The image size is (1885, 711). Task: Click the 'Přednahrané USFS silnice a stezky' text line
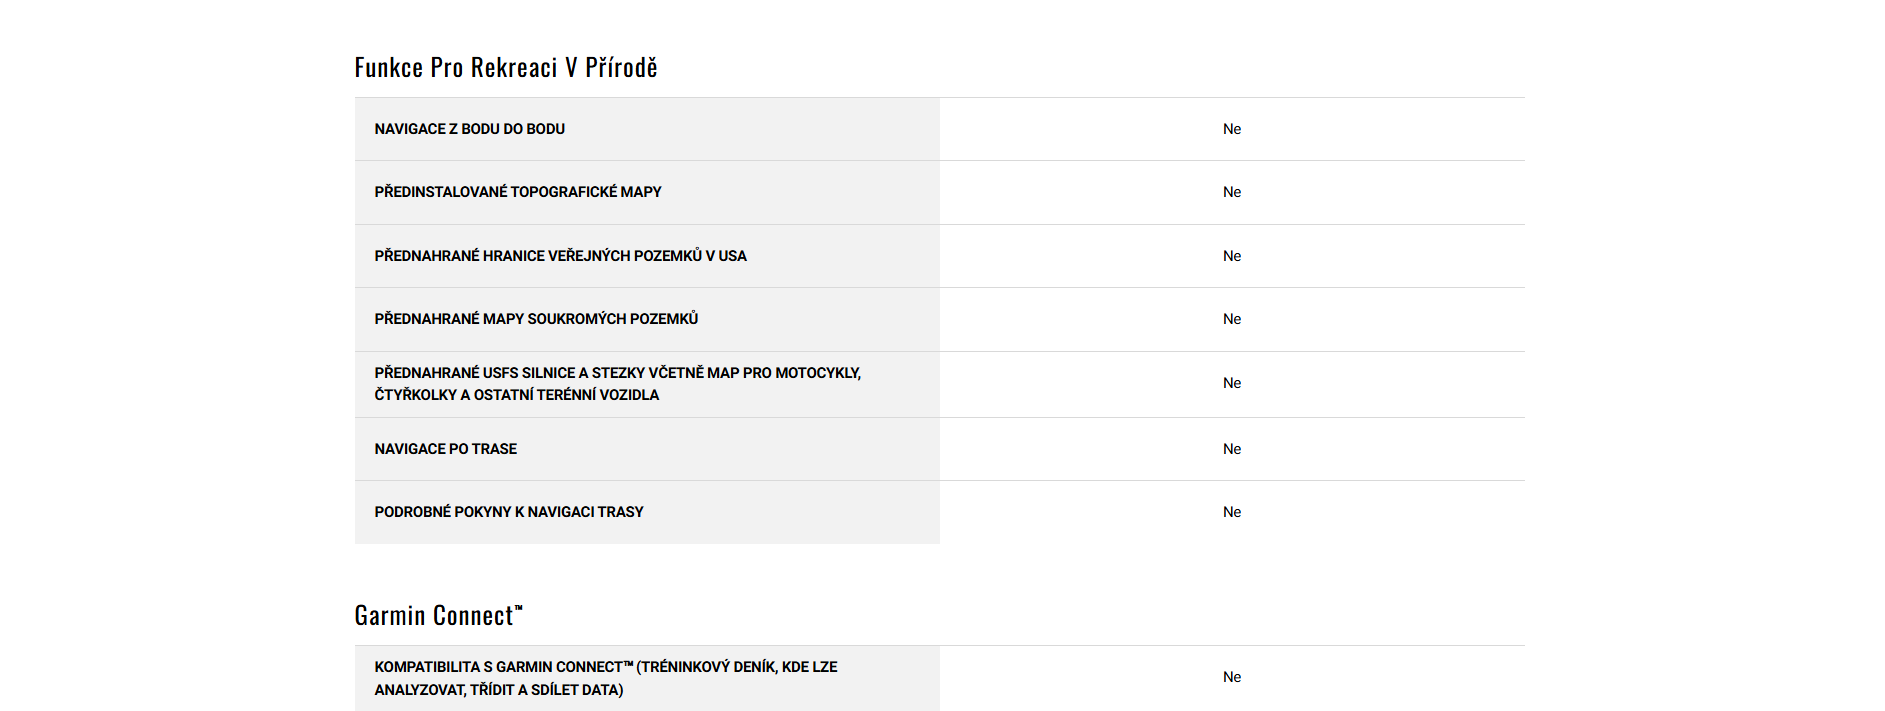click(617, 373)
